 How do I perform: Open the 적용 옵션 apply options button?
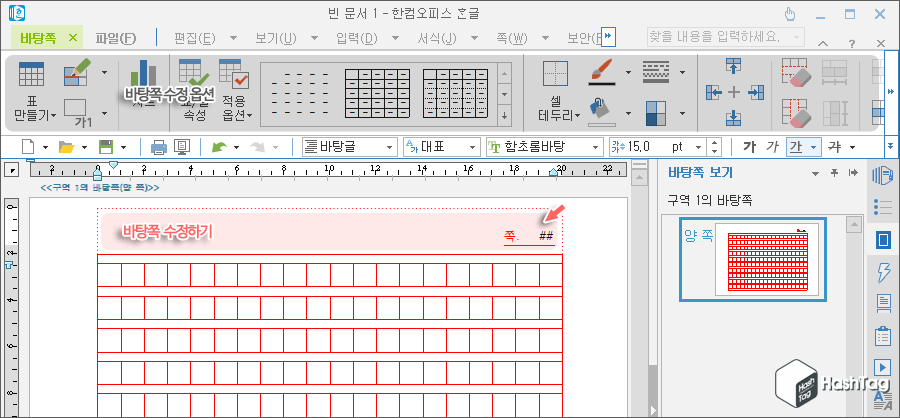point(234,89)
